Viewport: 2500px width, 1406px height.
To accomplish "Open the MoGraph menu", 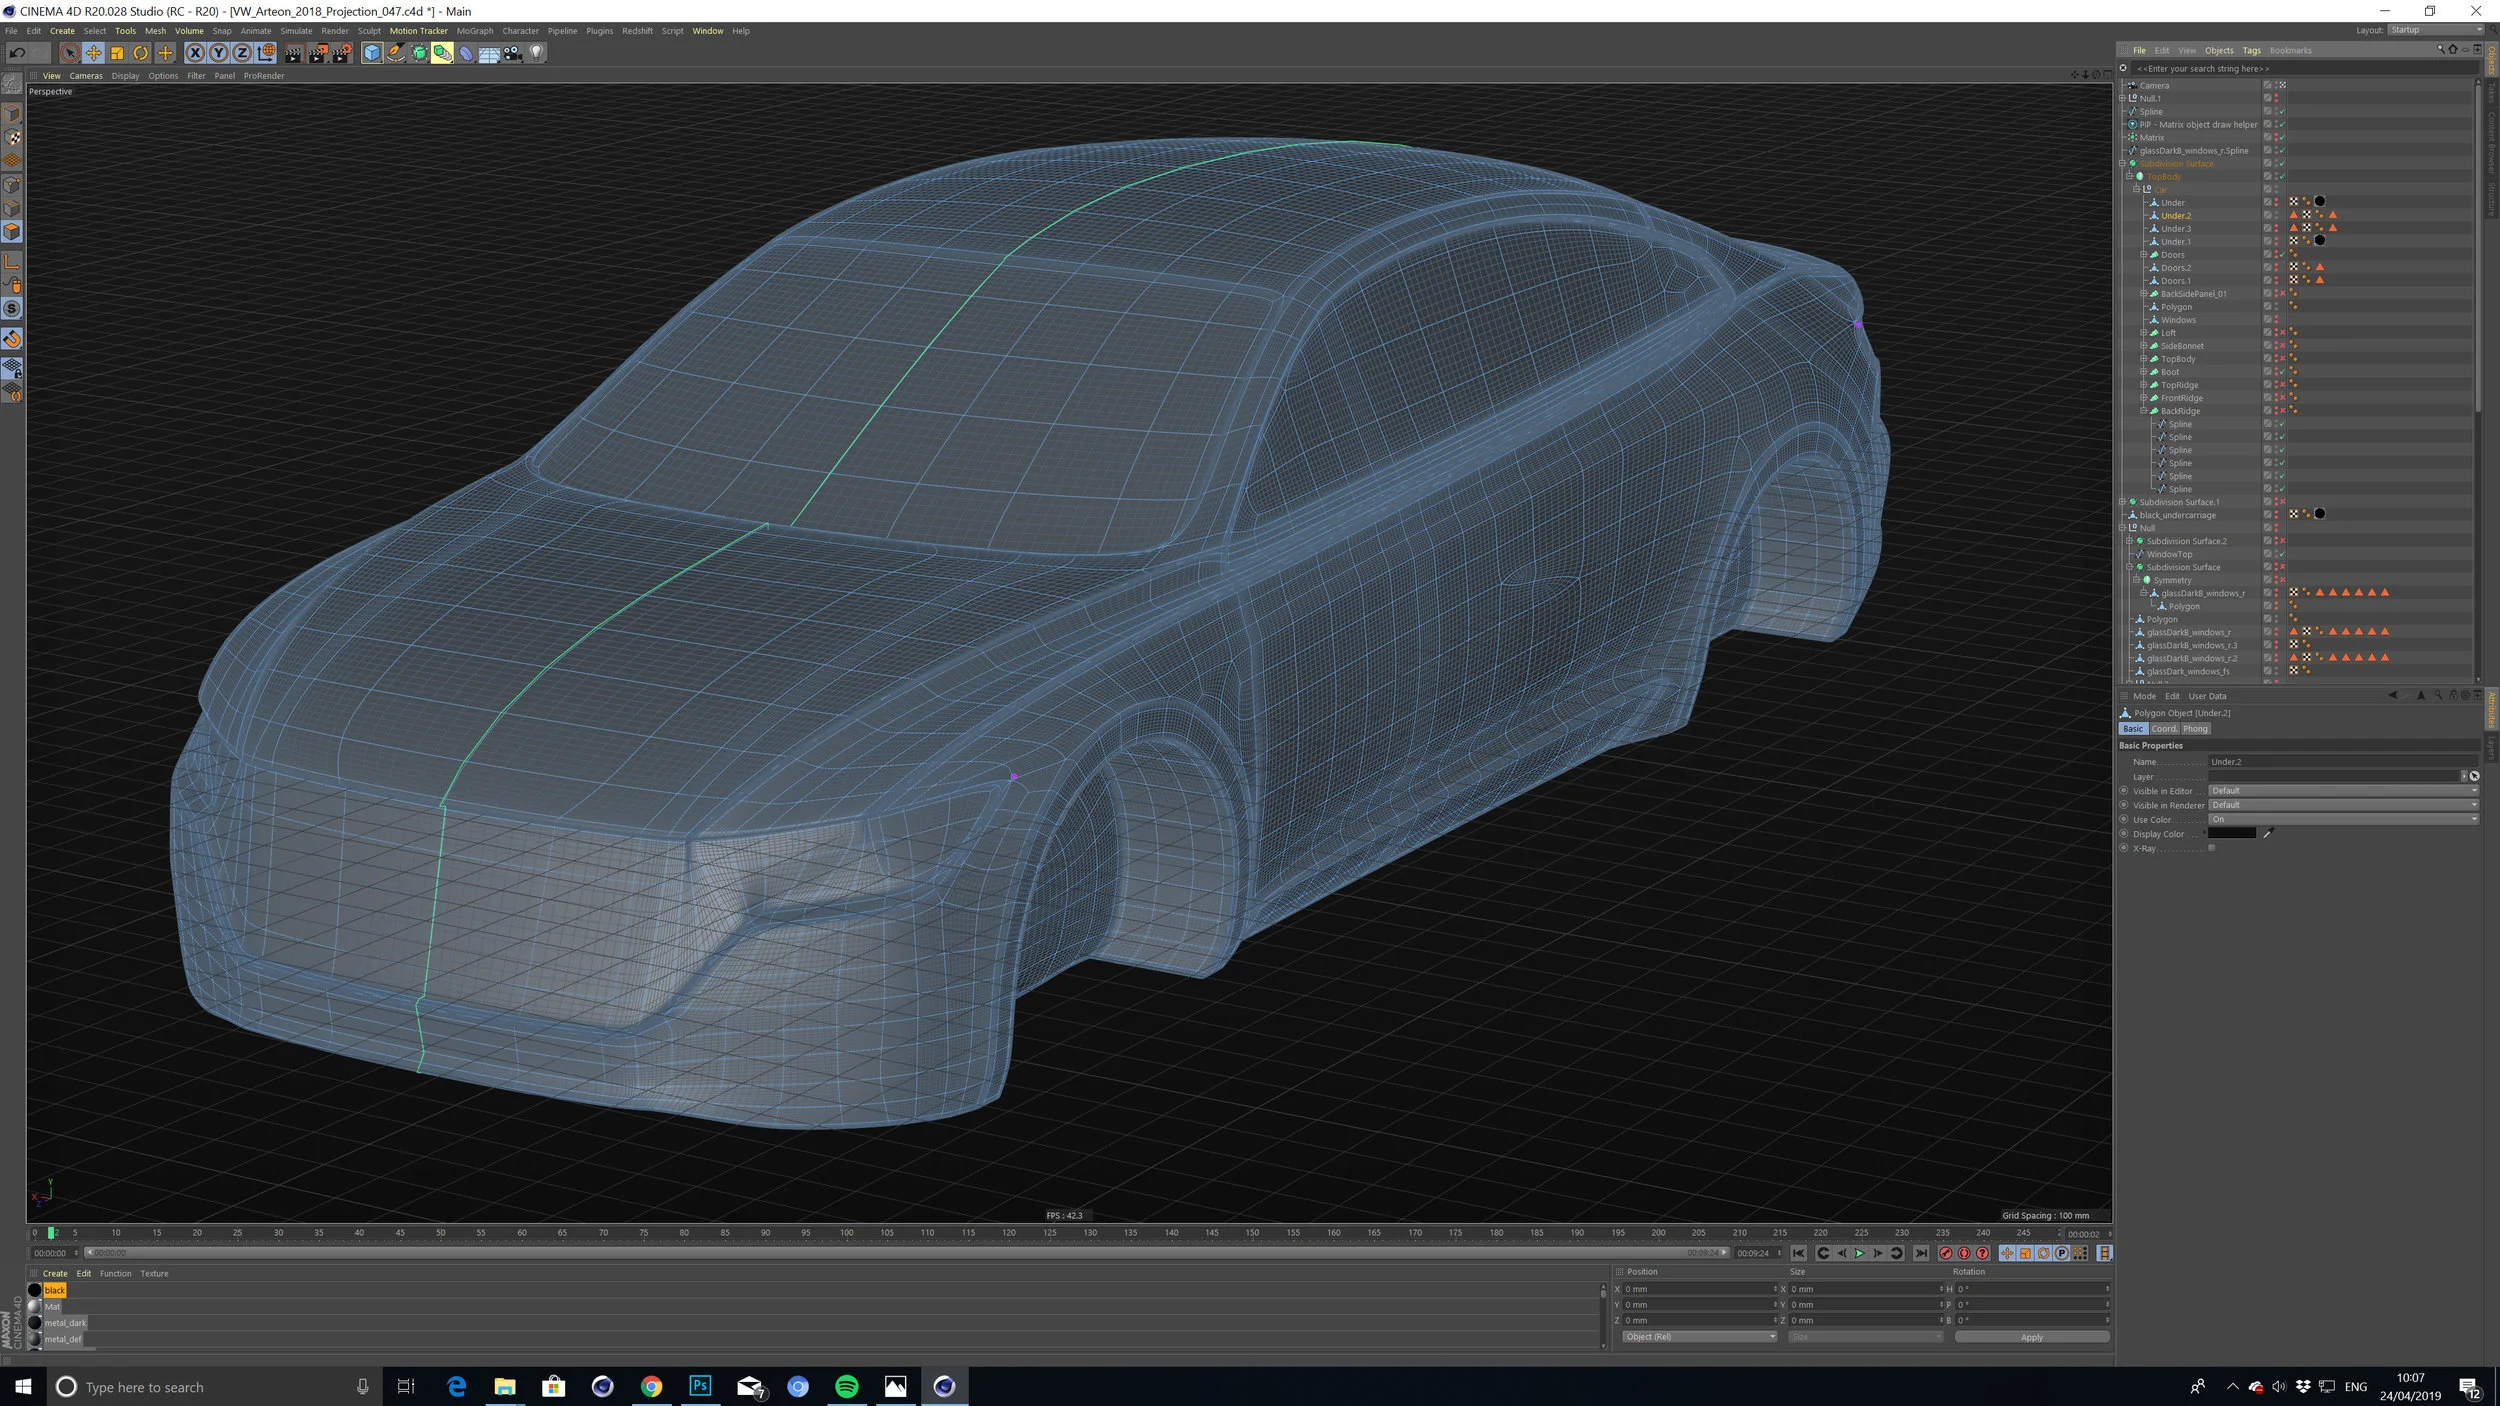I will 475,31.
